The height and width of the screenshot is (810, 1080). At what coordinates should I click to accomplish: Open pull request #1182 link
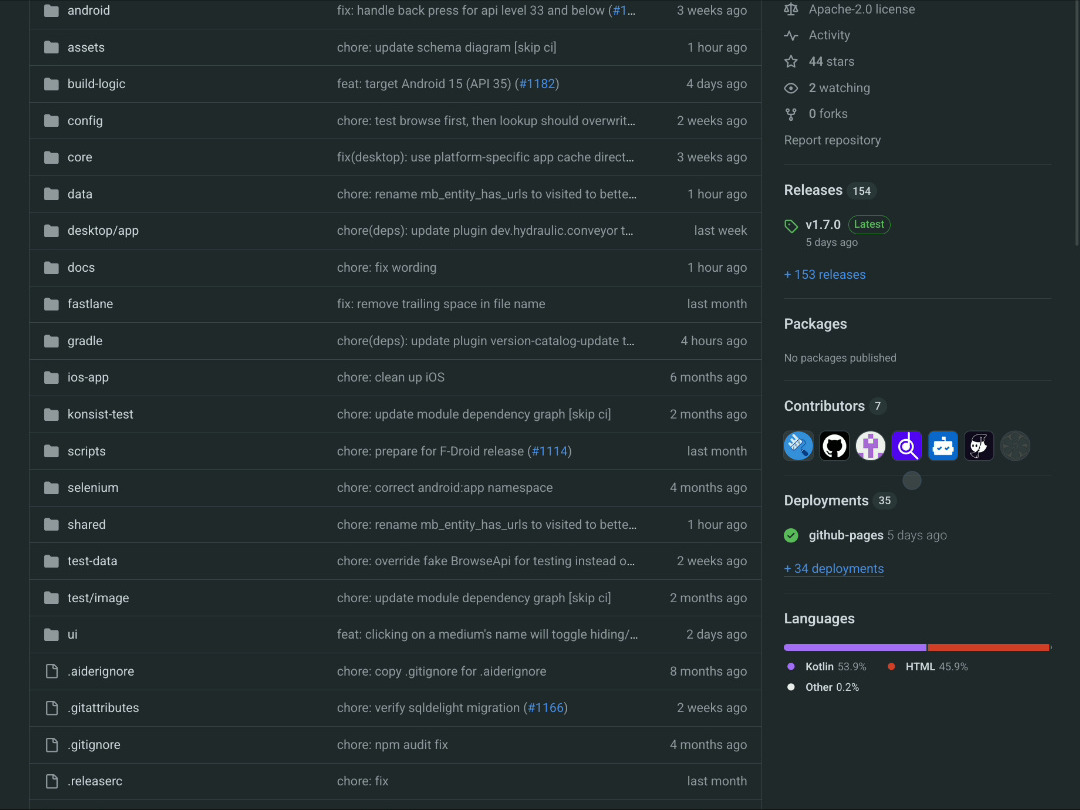(x=536, y=84)
